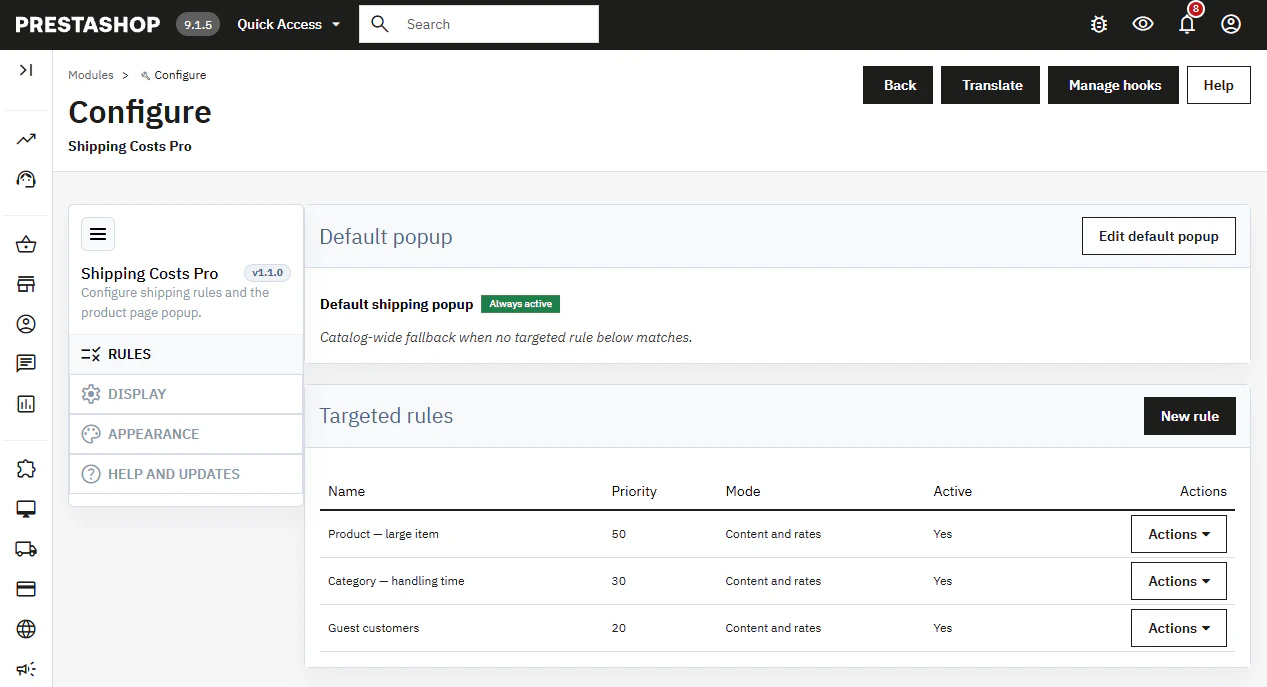Open notifications with the bell icon

(x=1187, y=24)
